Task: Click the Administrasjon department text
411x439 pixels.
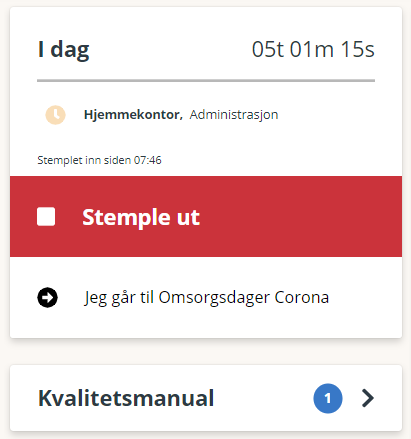Action: tap(234, 115)
